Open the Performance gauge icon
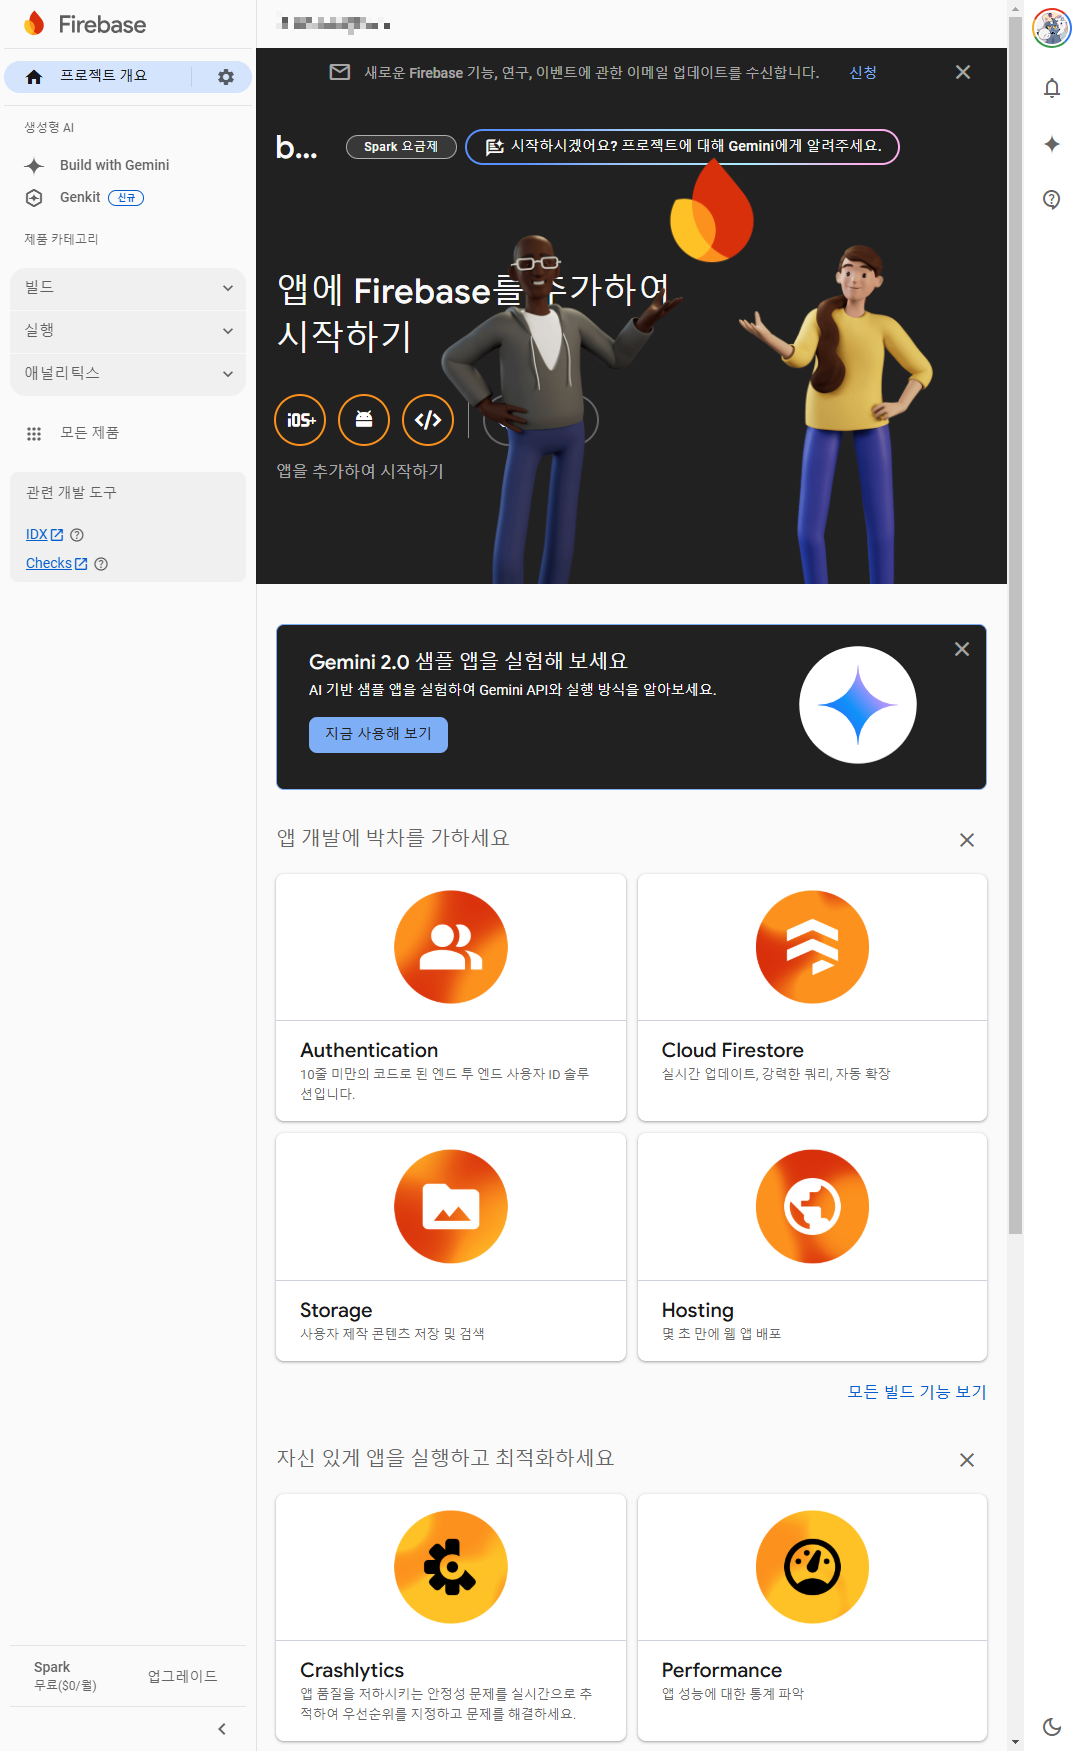 pyautogui.click(x=812, y=1567)
